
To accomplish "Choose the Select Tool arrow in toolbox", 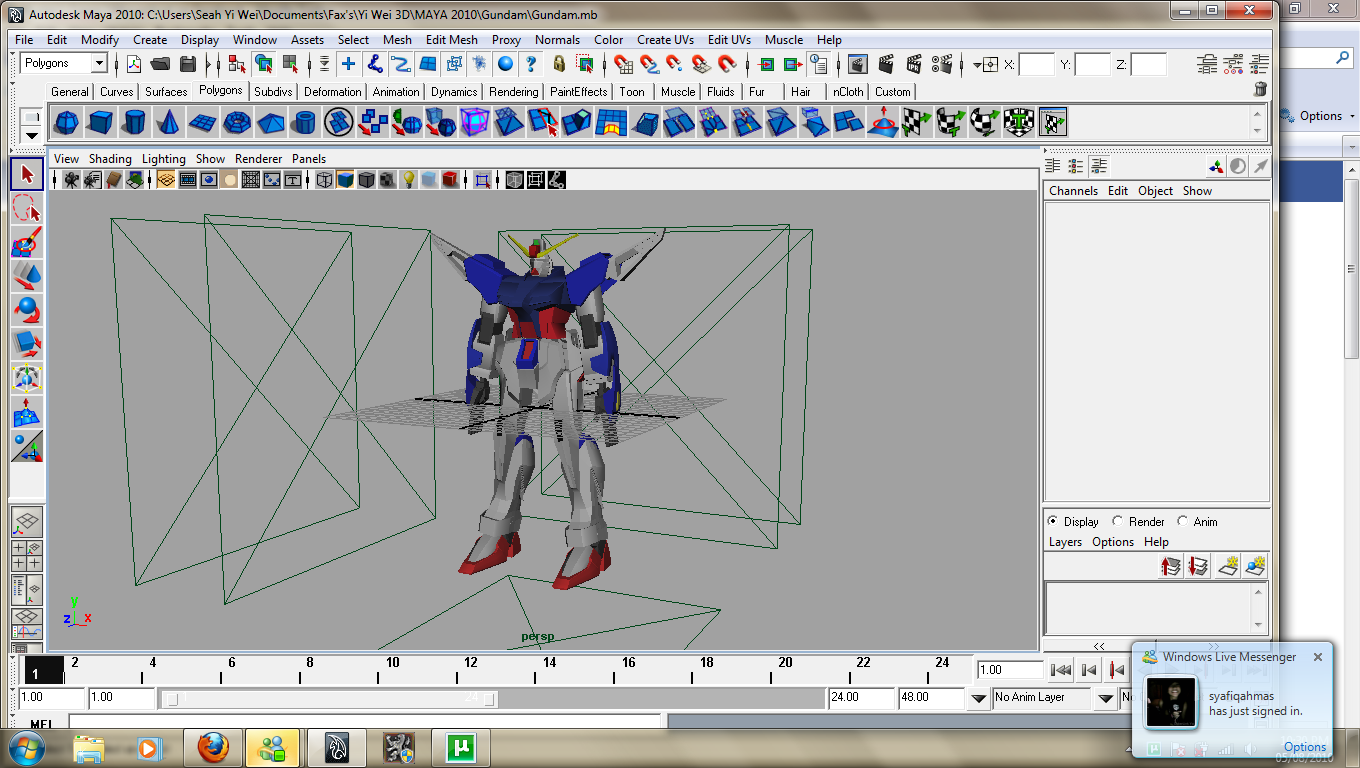I will pos(27,174).
